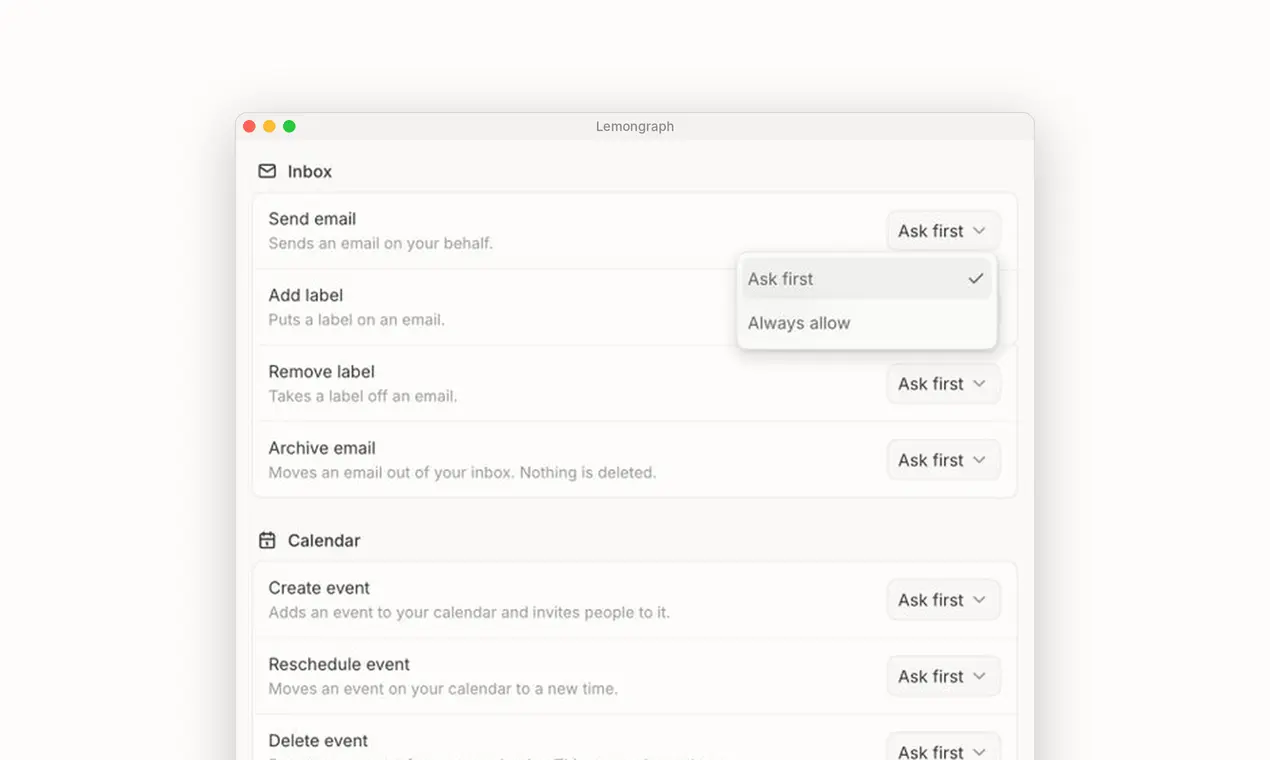Click the 'Calendar' section heading
1270x760 pixels.
click(324, 541)
